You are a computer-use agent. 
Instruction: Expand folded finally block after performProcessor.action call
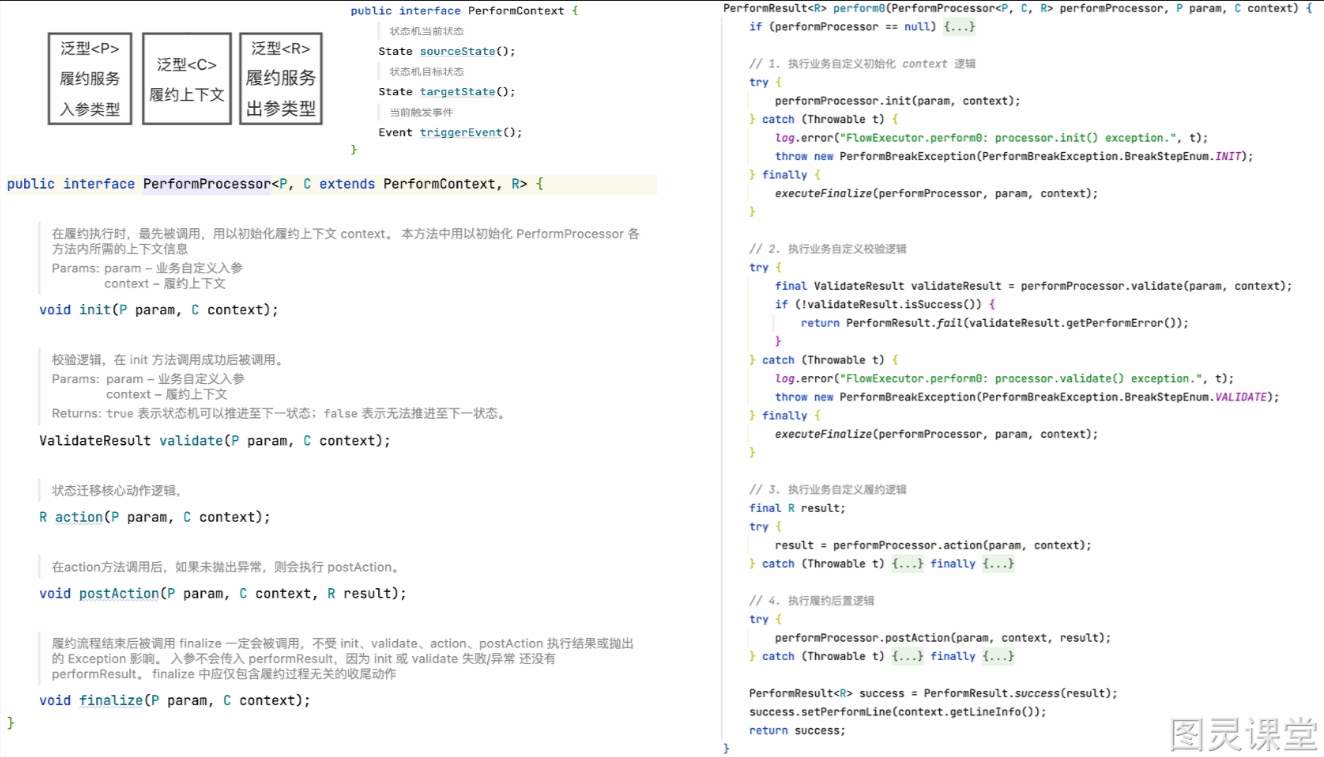pyautogui.click(x=998, y=564)
